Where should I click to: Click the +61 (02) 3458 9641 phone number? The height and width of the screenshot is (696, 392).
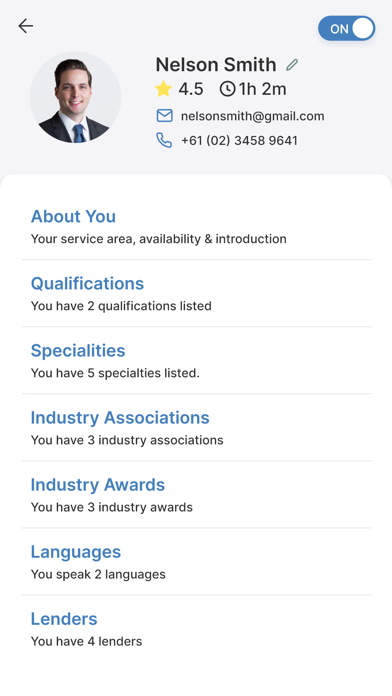click(239, 141)
